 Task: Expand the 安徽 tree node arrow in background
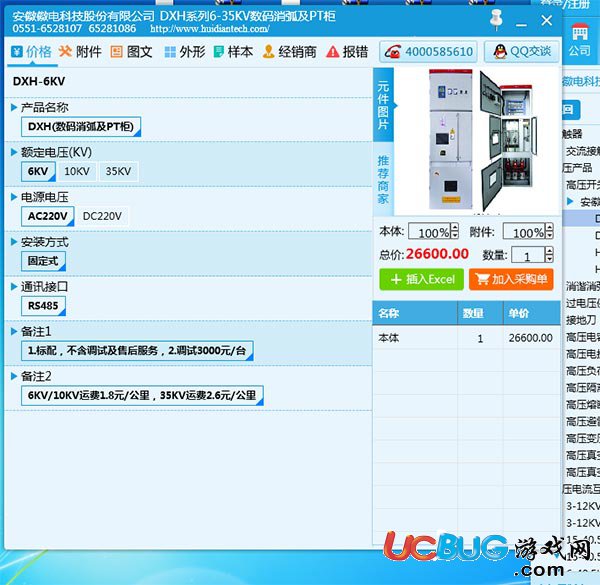[570, 201]
